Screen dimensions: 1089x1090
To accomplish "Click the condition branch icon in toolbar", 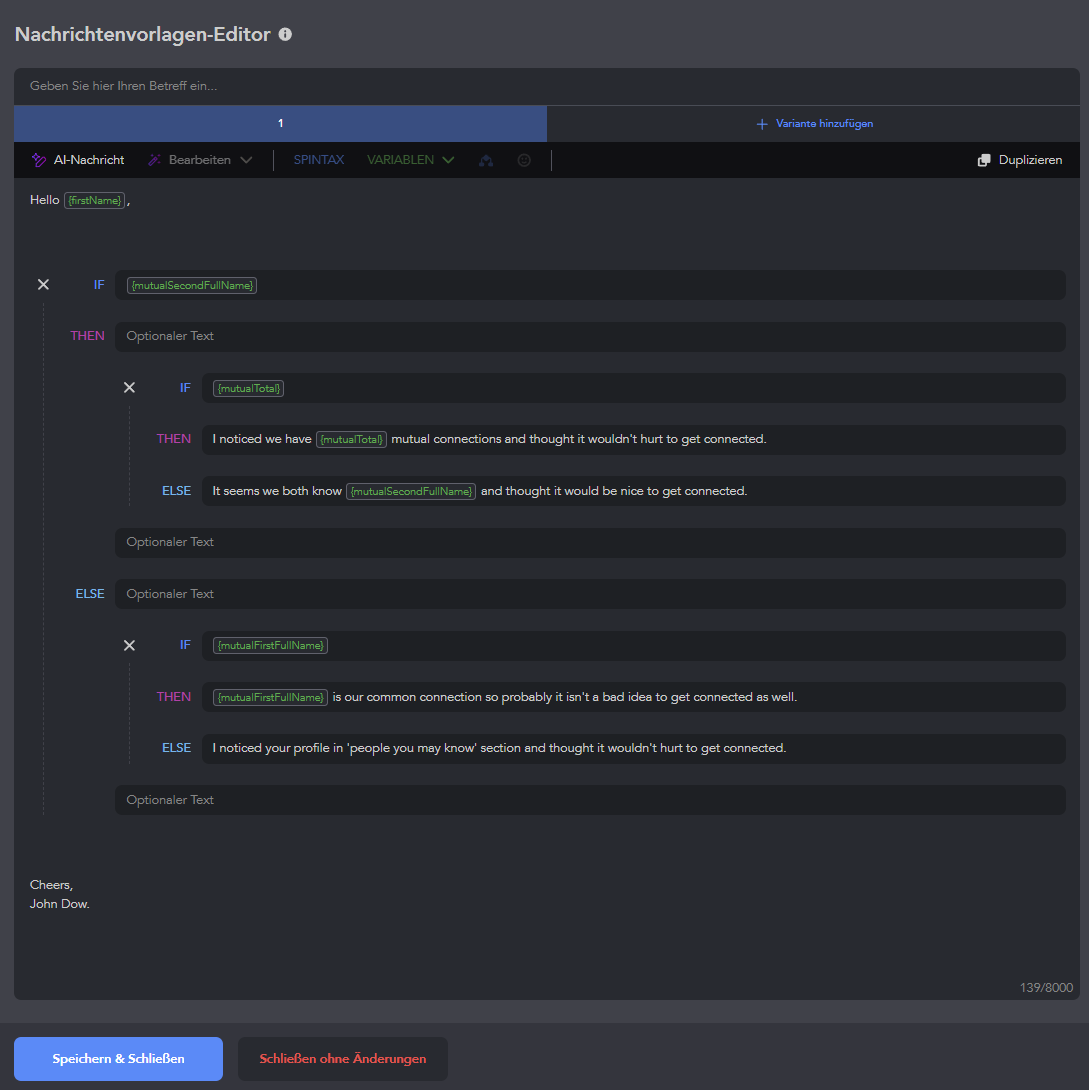I will [x=486, y=161].
